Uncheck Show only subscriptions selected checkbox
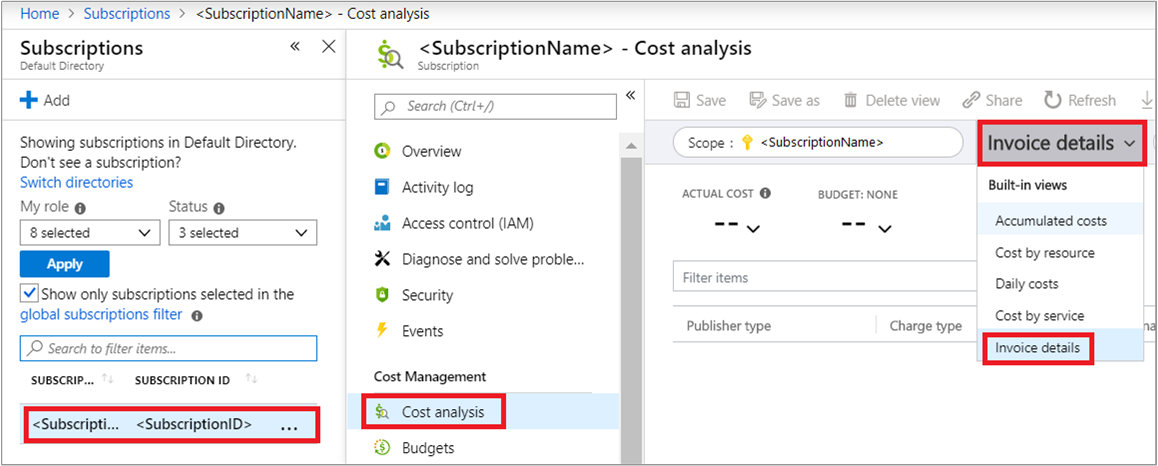This screenshot has height=466, width=1158. click(29, 294)
